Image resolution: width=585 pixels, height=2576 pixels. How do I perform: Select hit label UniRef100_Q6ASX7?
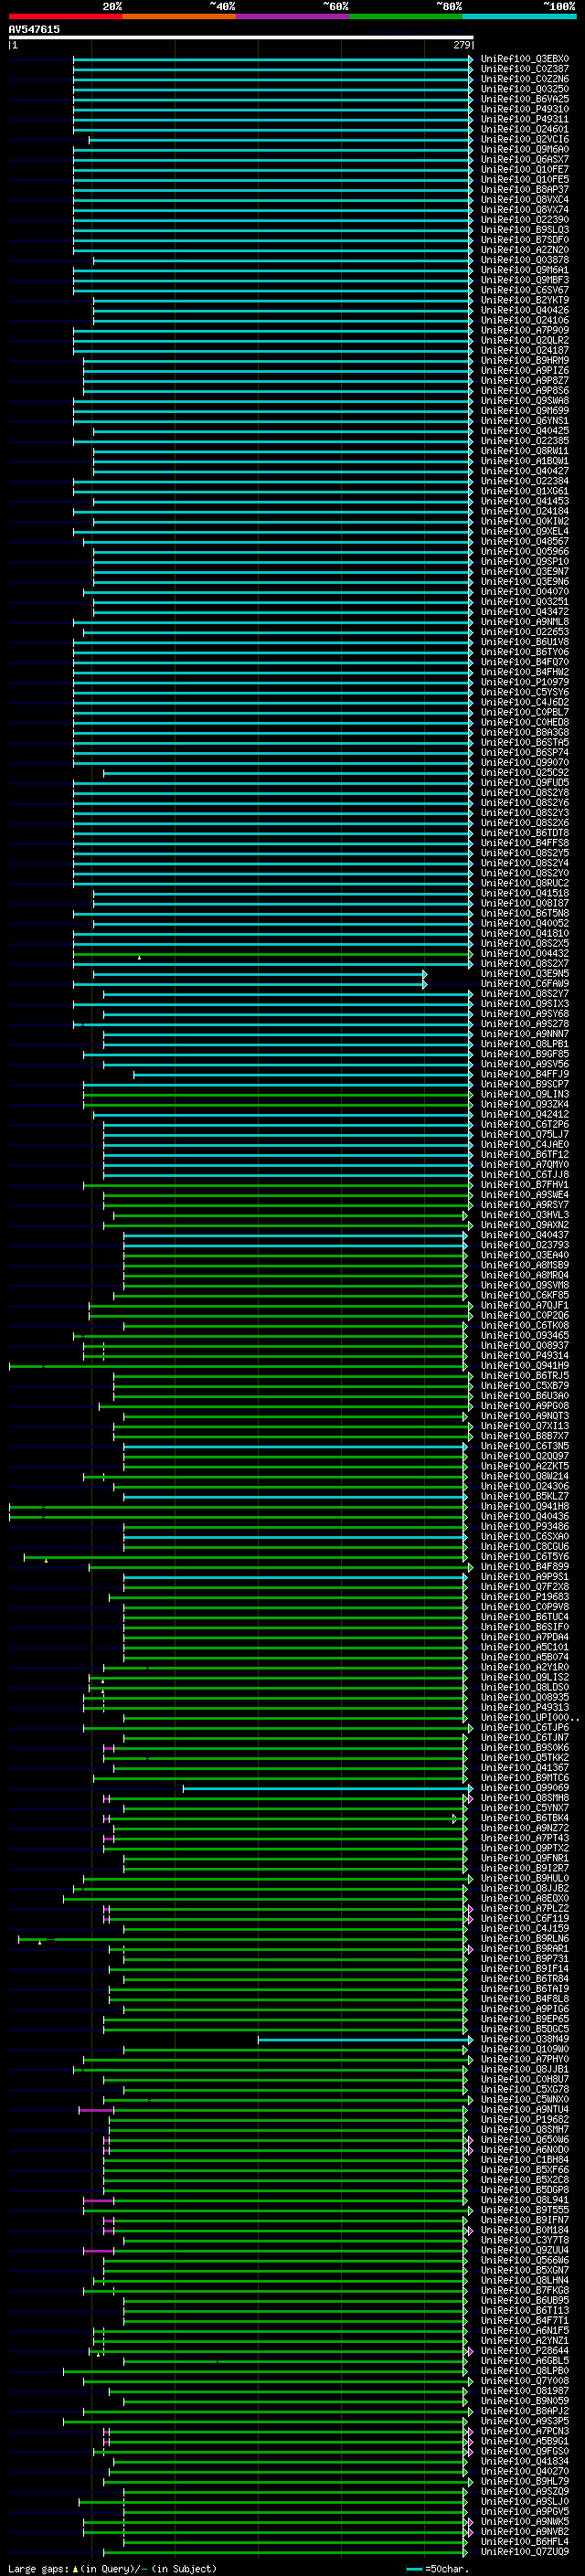click(x=524, y=159)
